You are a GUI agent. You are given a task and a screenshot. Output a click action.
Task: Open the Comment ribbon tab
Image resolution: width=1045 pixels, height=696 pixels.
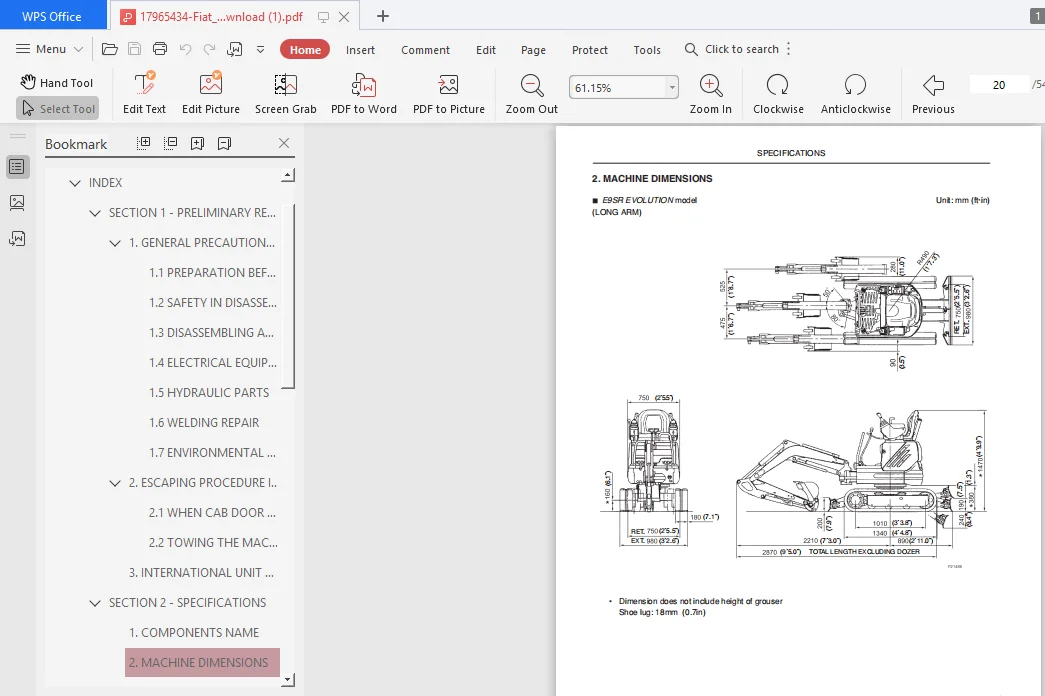point(425,50)
